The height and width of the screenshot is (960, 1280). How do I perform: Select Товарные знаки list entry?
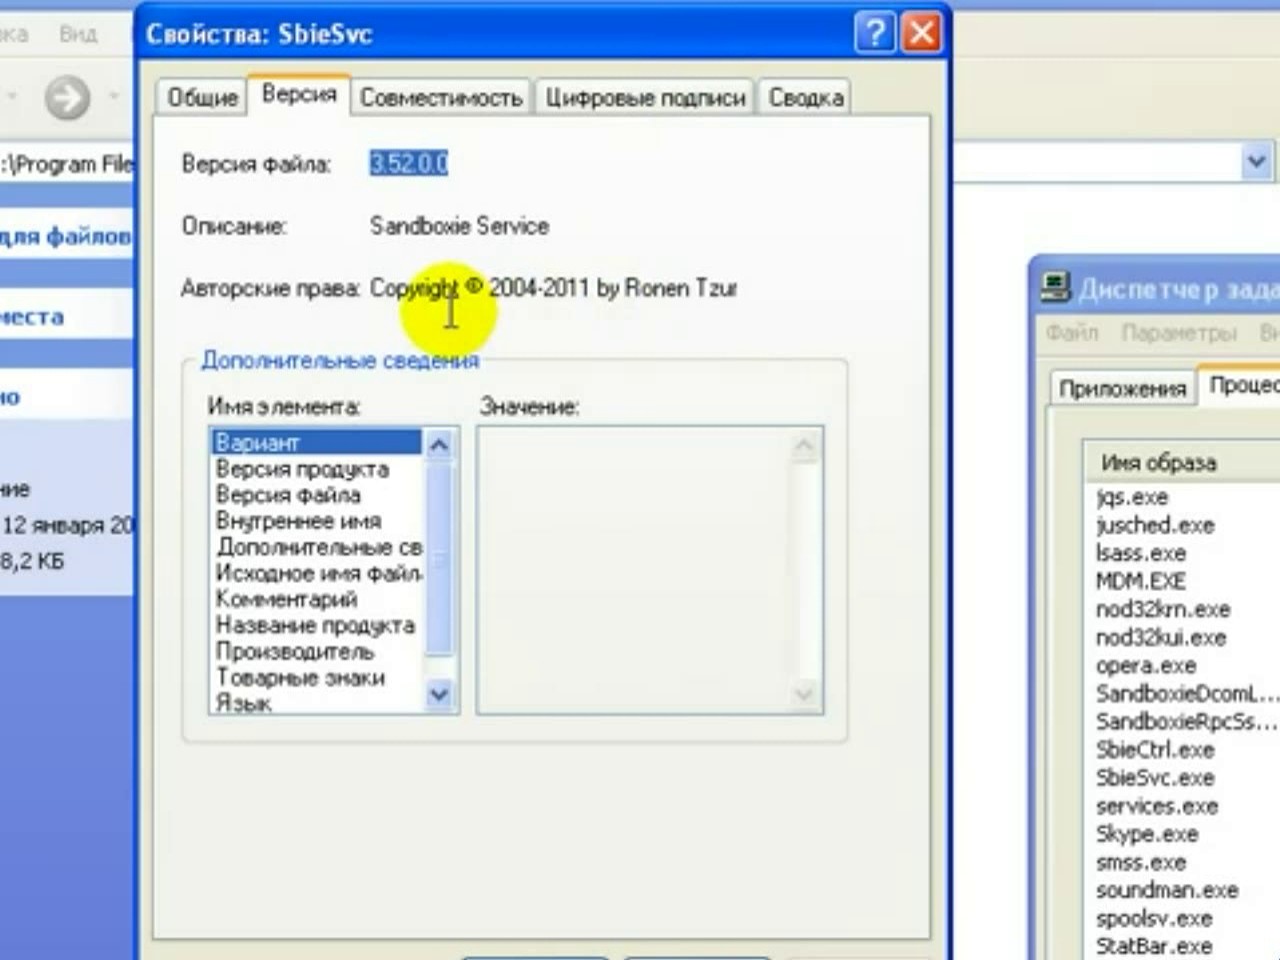tap(300, 677)
